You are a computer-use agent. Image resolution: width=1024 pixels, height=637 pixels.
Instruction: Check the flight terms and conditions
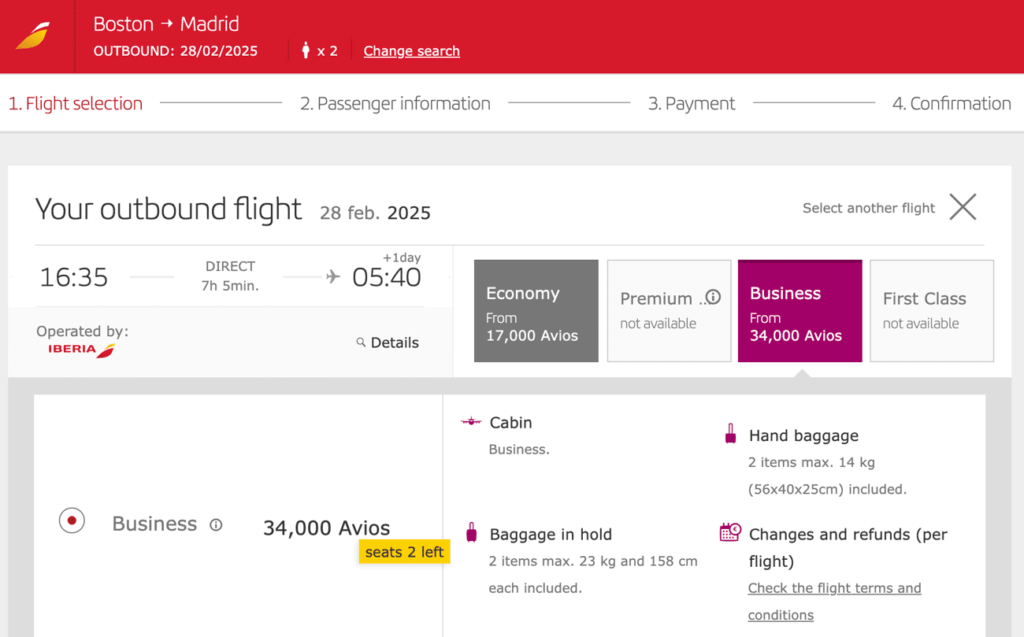tap(834, 588)
